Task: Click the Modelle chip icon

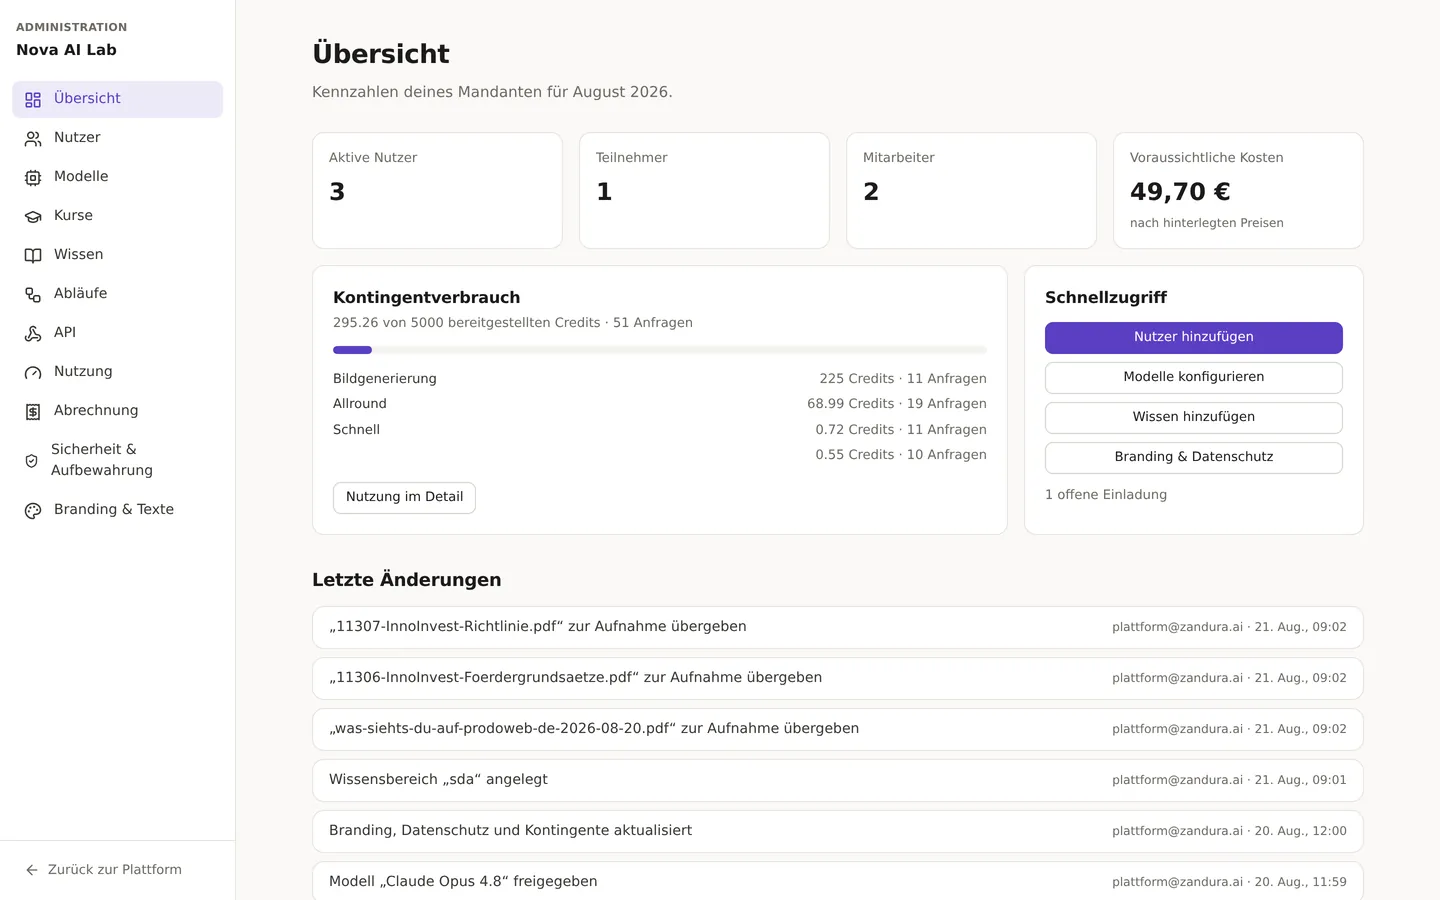Action: click(x=33, y=177)
